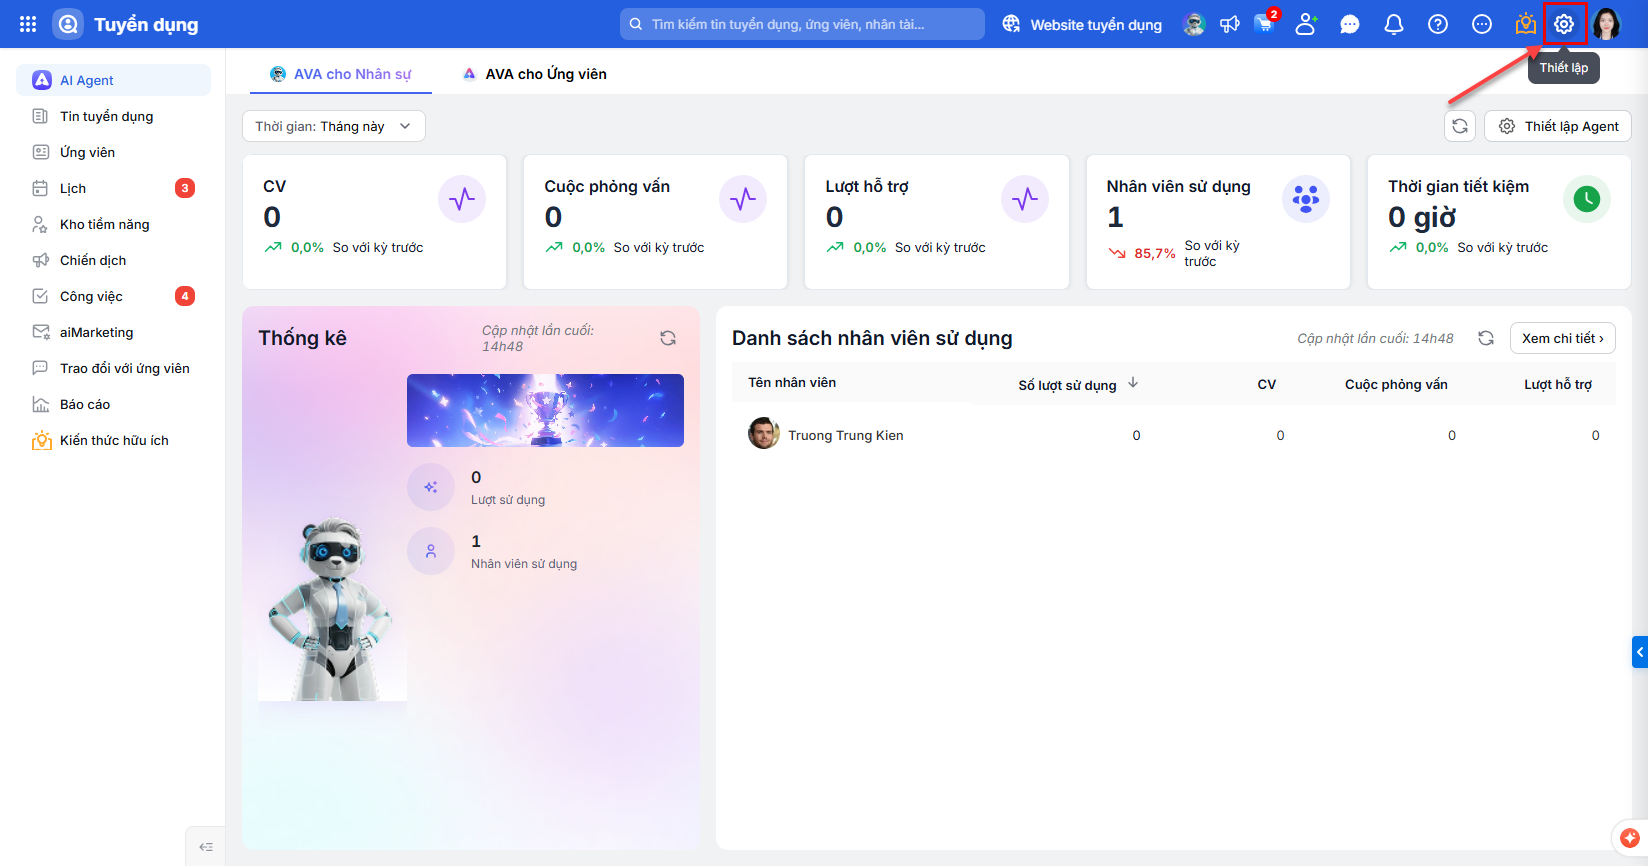Open Kiến thức hữu ích in the sidebar
Screen dimensions: 1648x866
coord(114,440)
